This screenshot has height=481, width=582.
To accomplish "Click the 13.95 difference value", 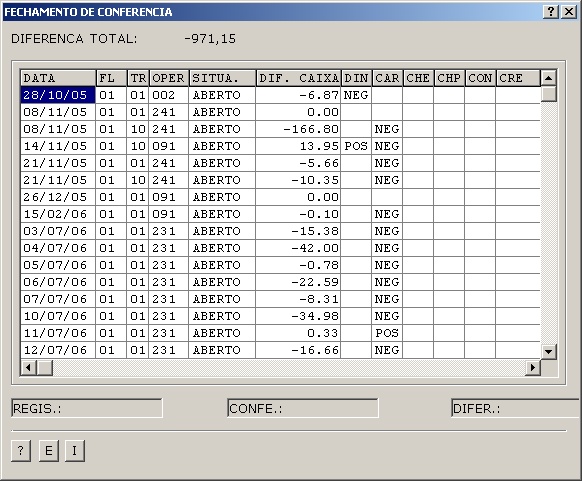I will point(319,146).
